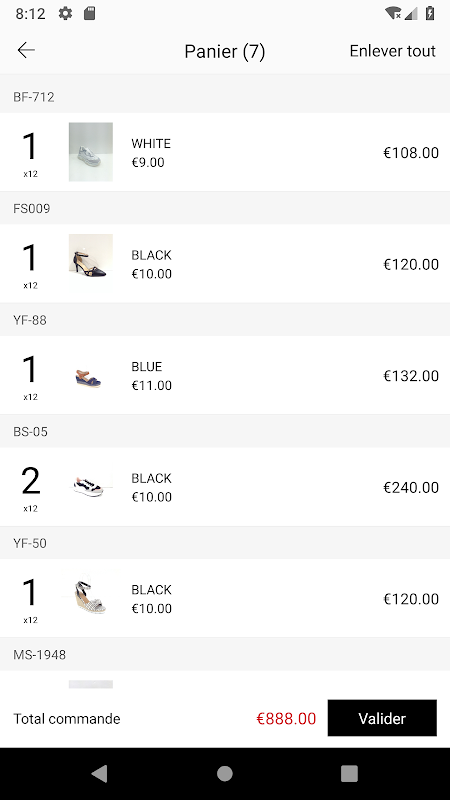Click the Valider button
Screen dimensions: 450x800
tap(382, 718)
